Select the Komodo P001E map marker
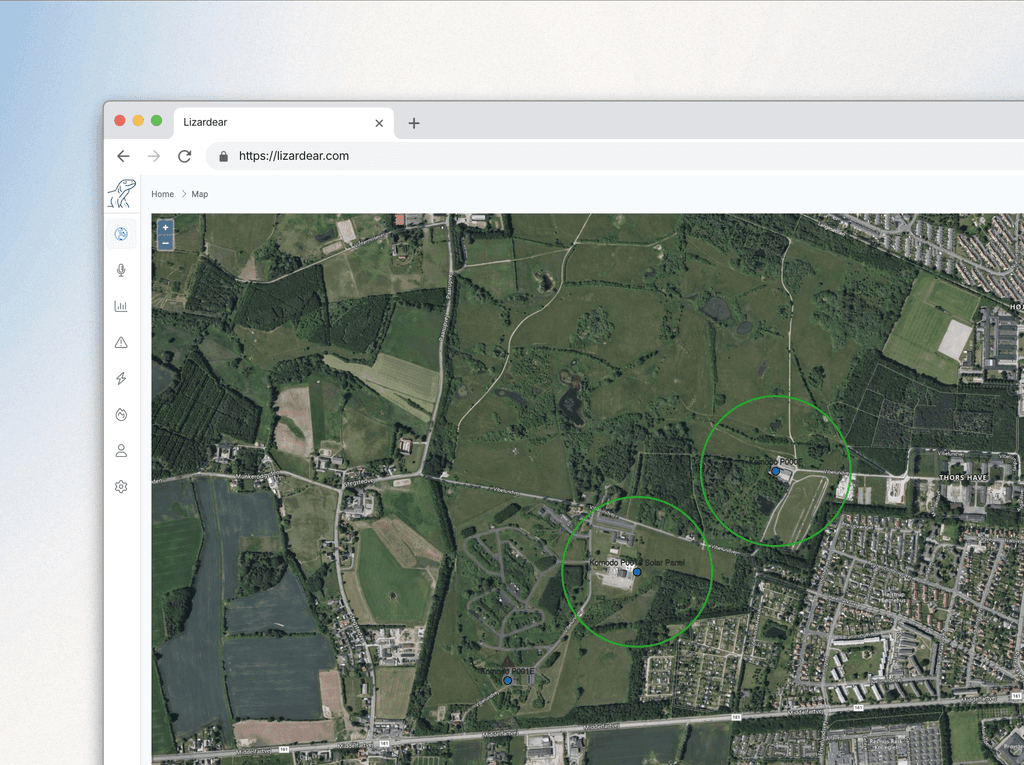 507,680
